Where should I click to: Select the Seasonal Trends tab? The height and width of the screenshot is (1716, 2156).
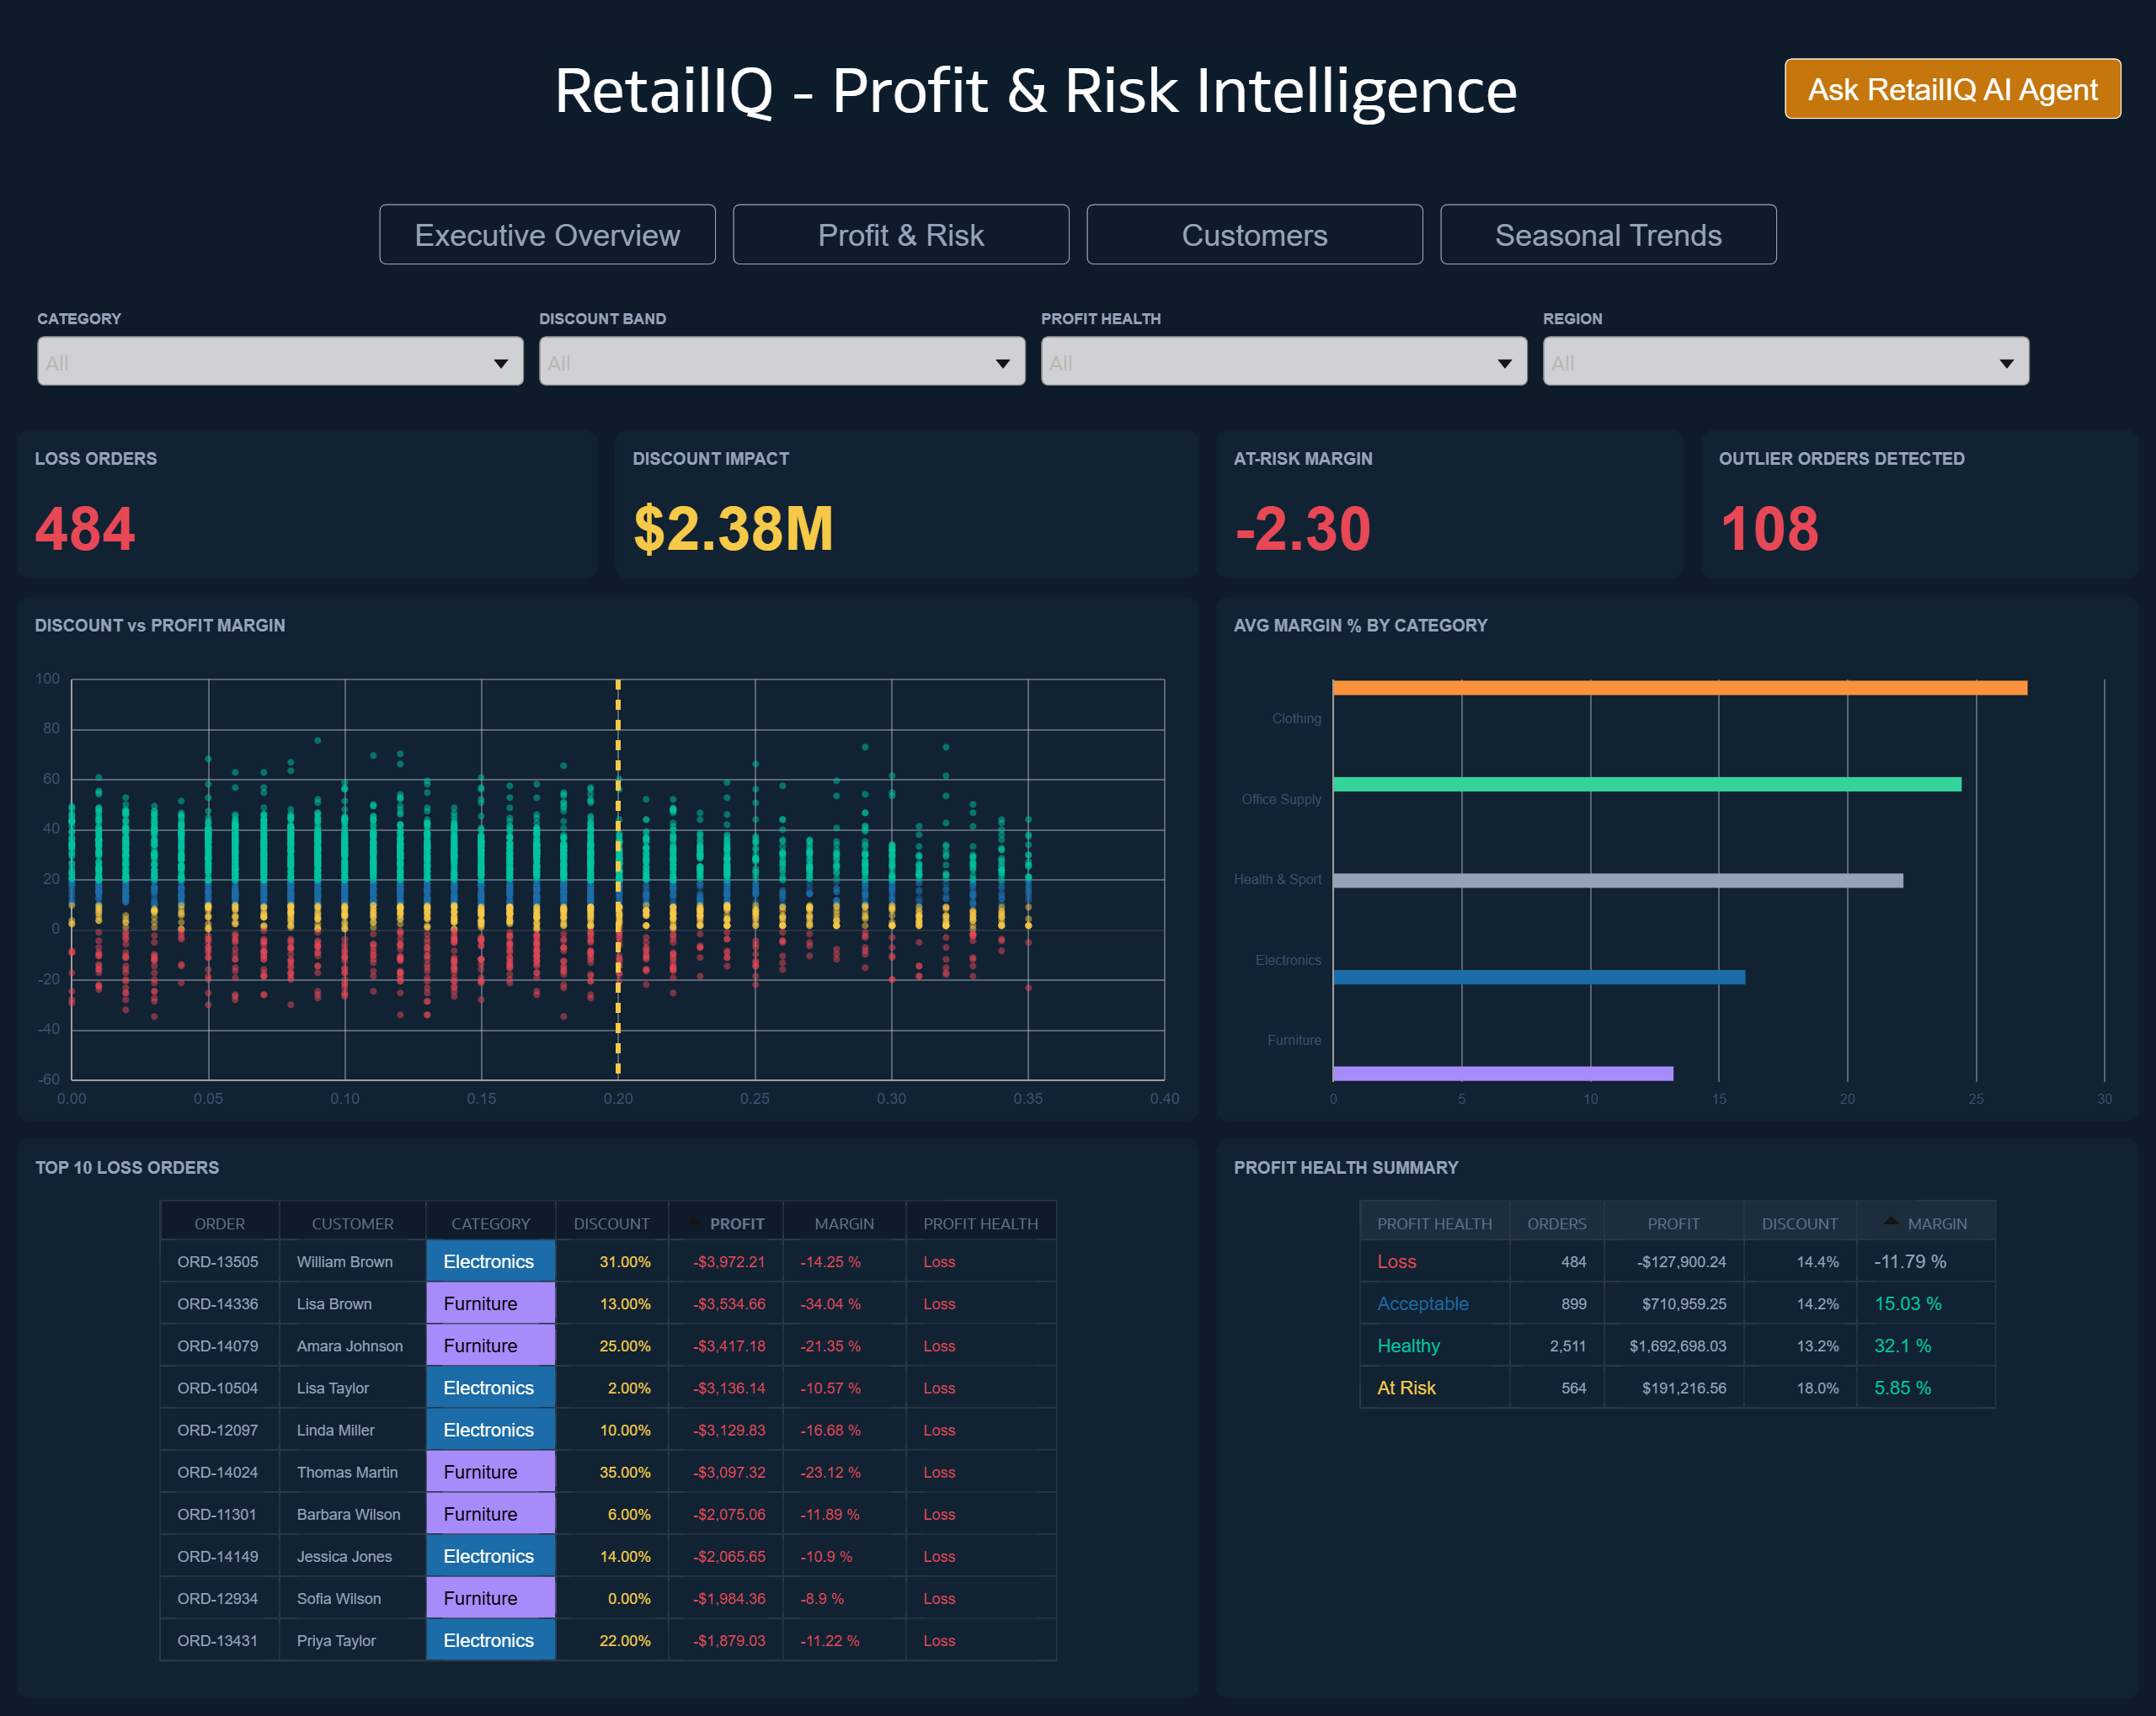pyautogui.click(x=1608, y=234)
